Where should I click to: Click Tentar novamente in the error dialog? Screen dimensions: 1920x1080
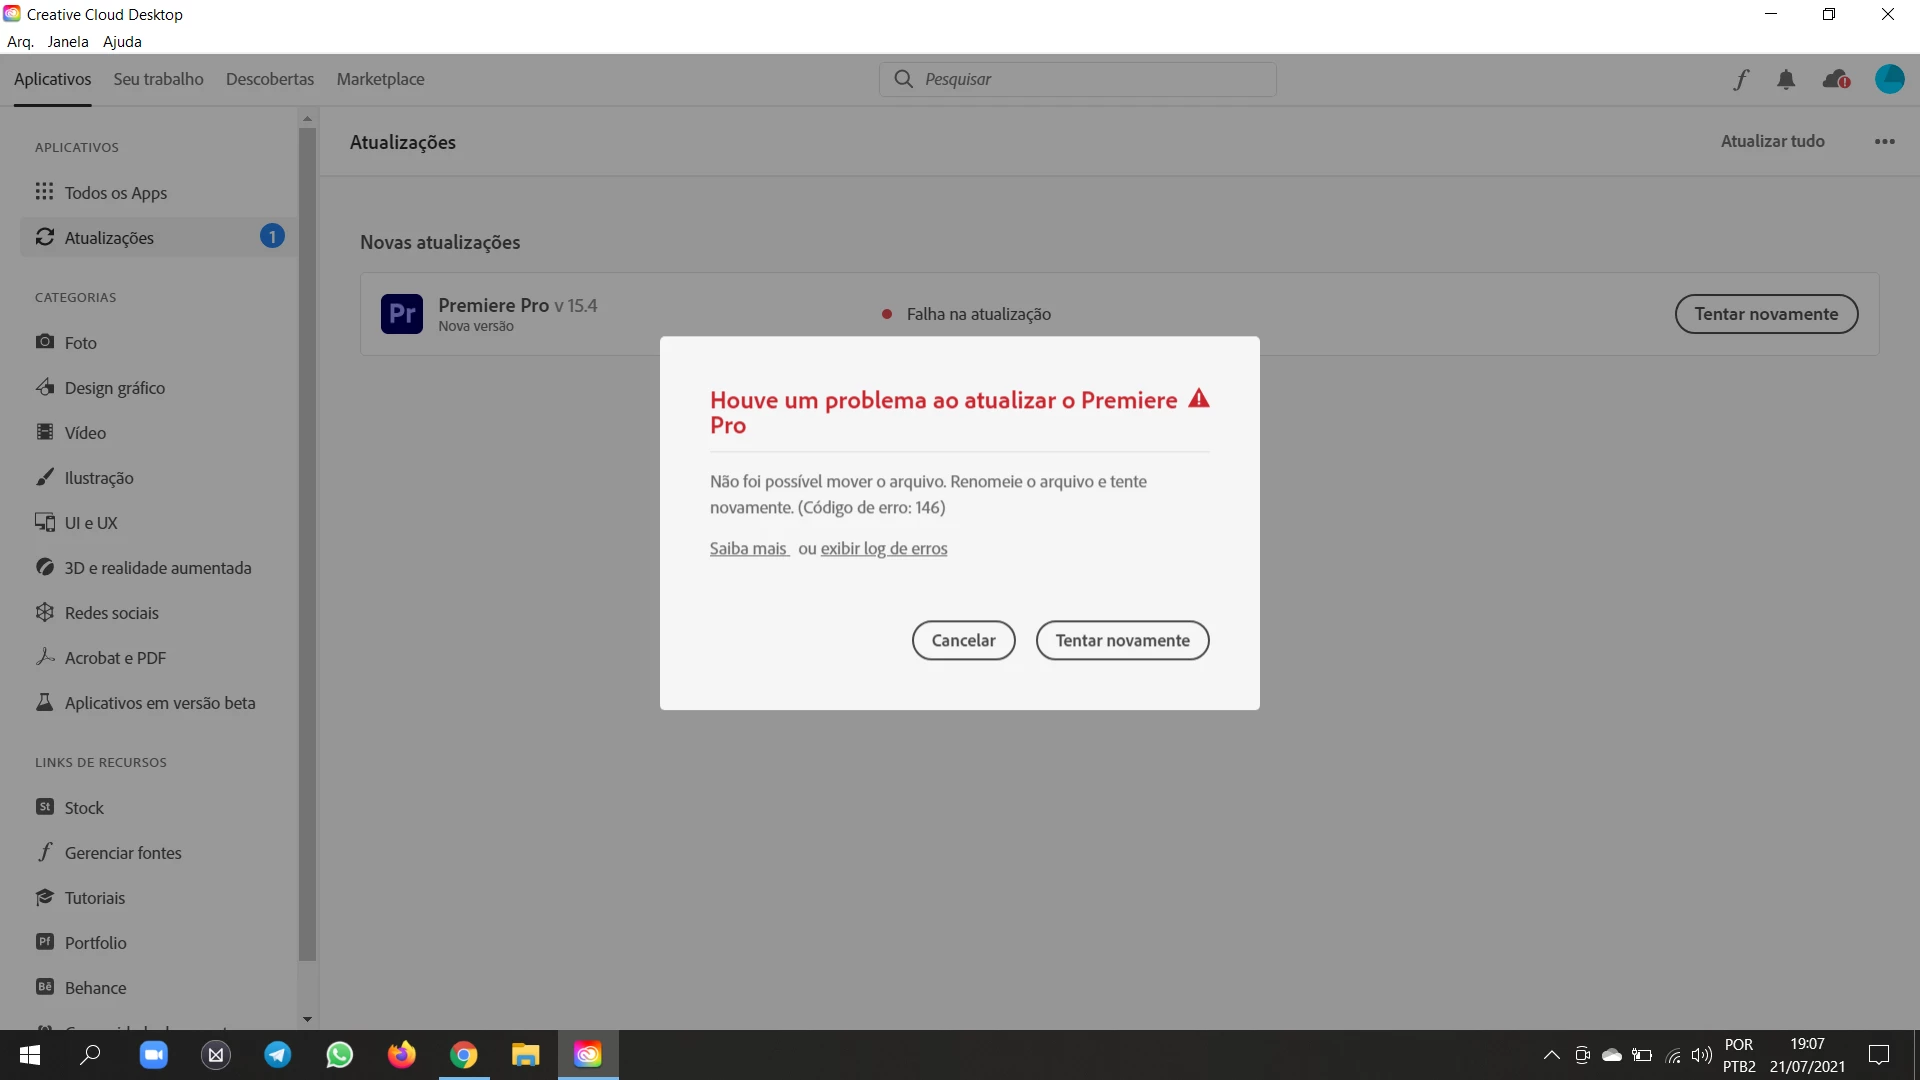tap(1122, 641)
